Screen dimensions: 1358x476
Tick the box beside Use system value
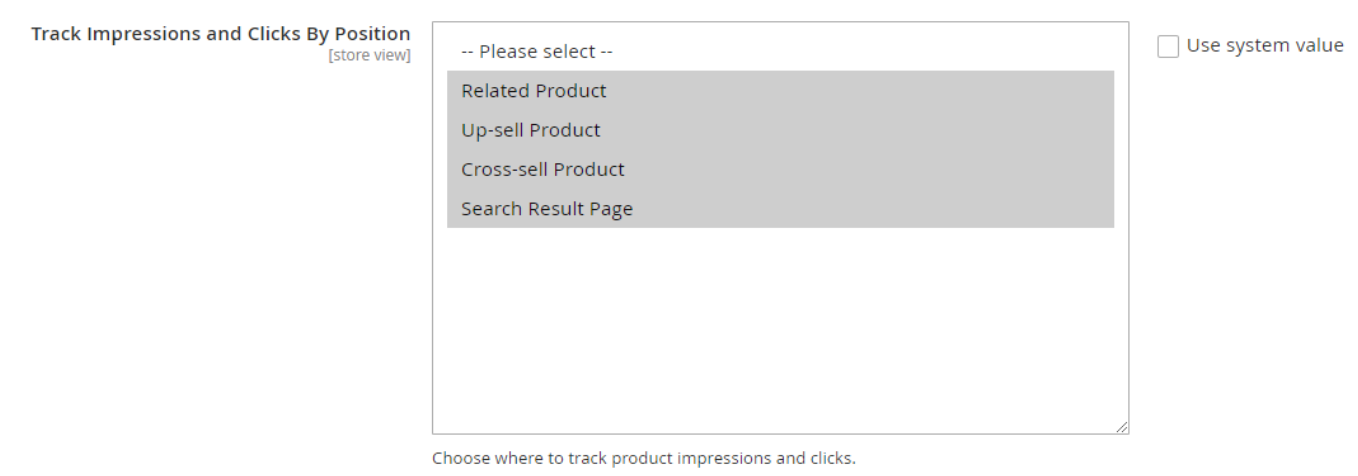(1167, 46)
